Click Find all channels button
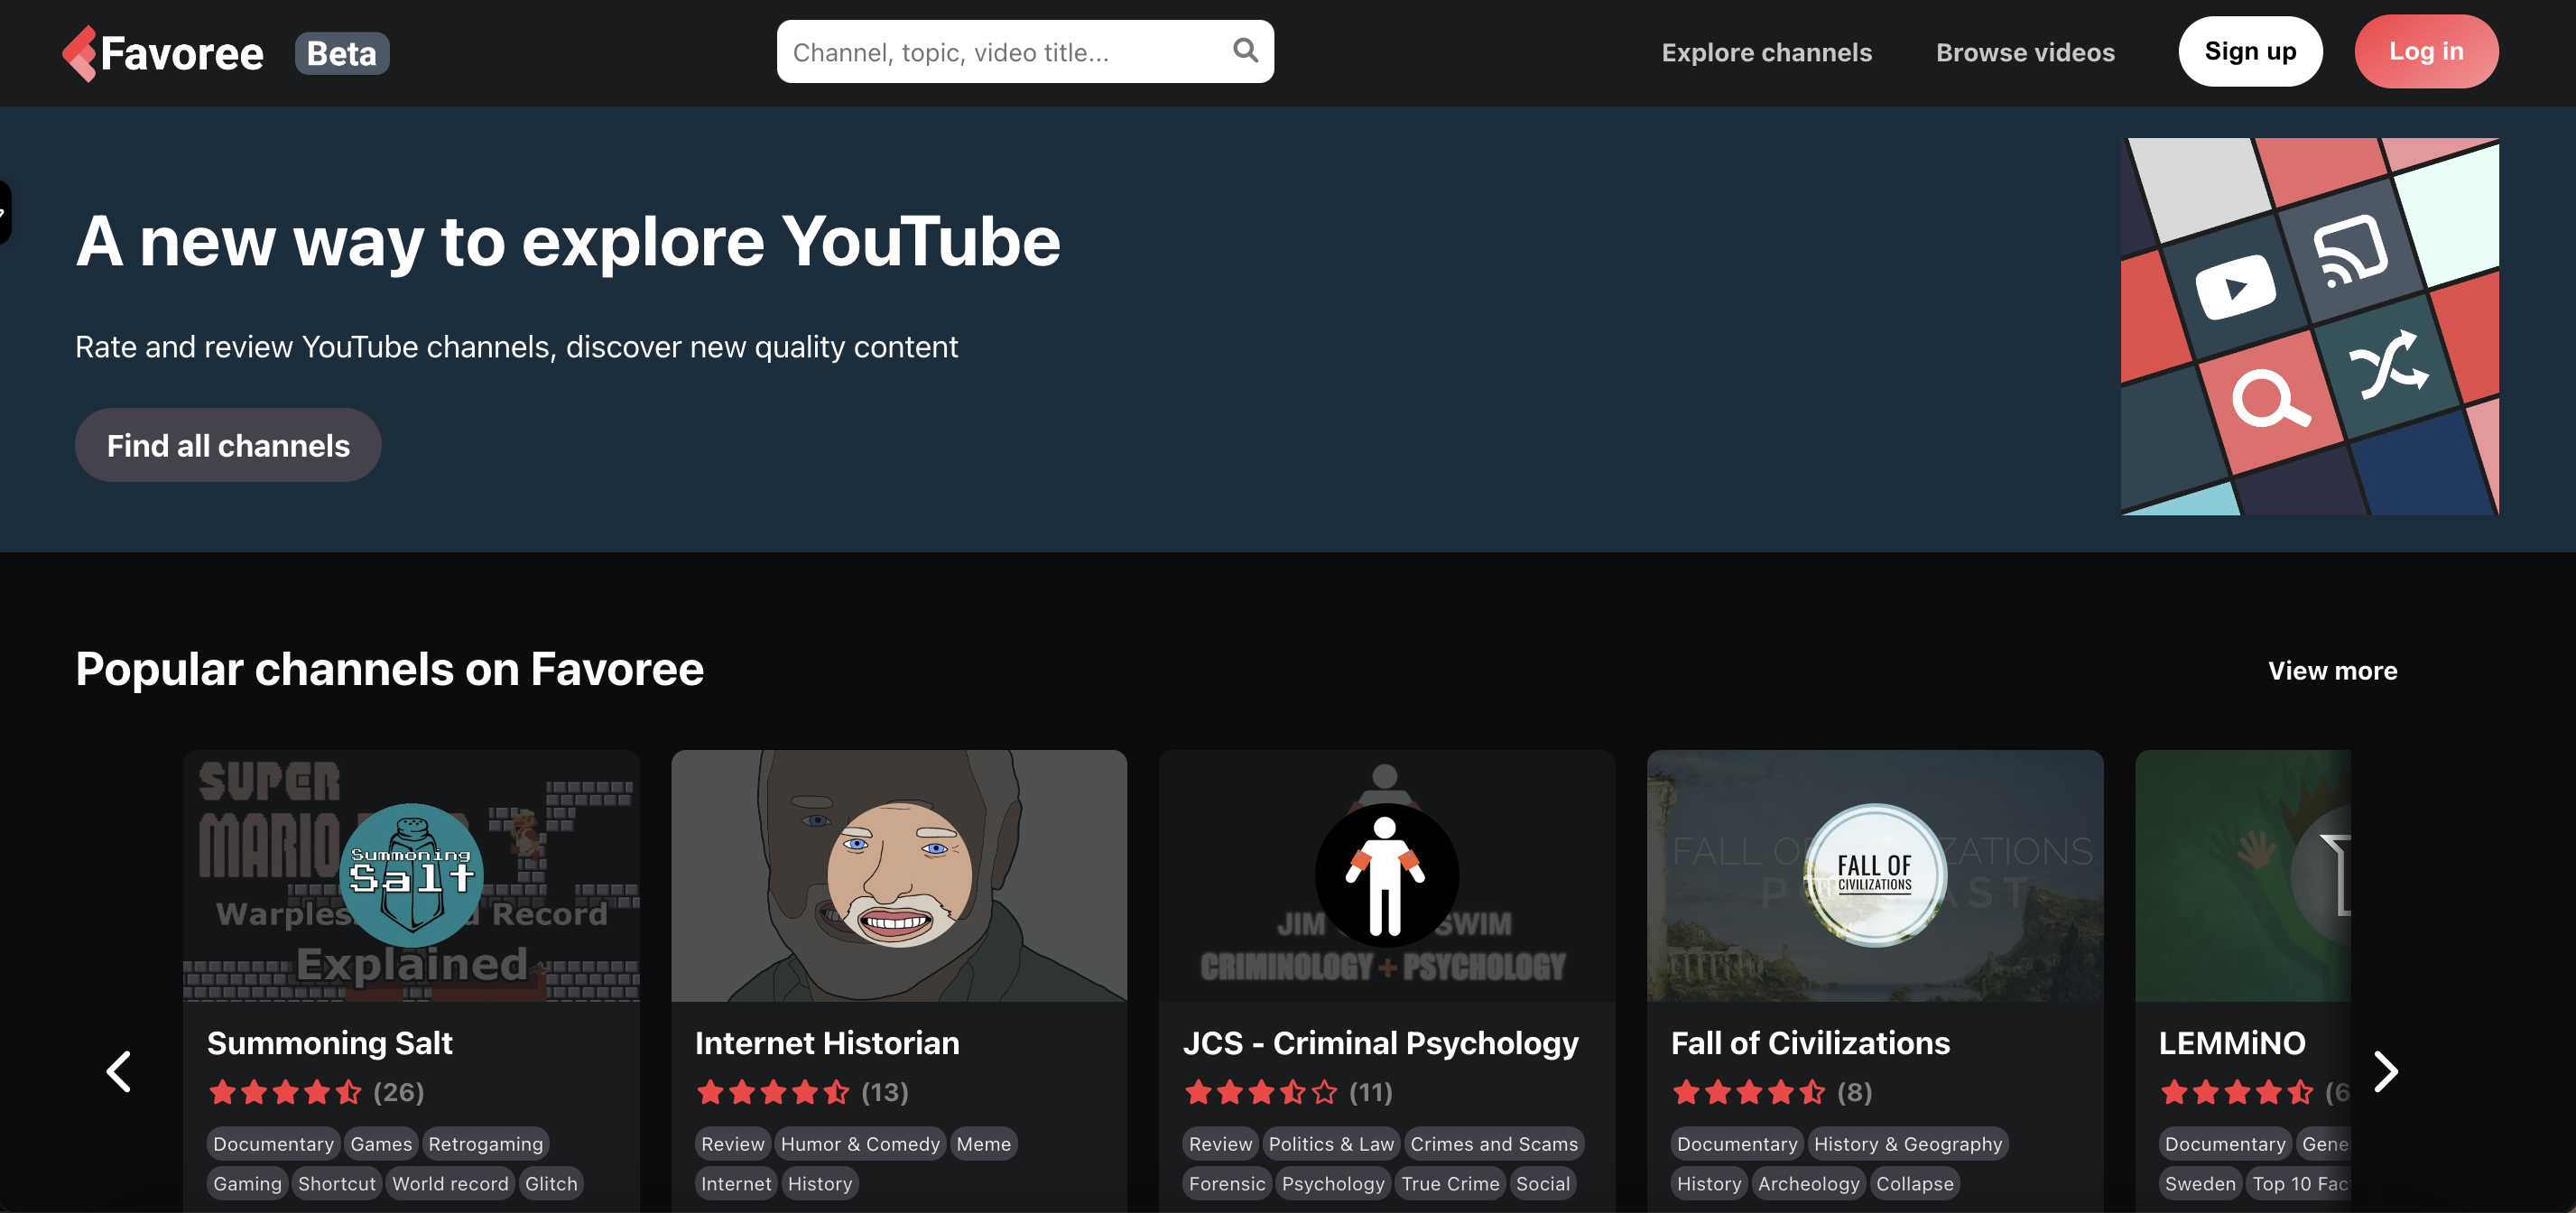 point(228,445)
